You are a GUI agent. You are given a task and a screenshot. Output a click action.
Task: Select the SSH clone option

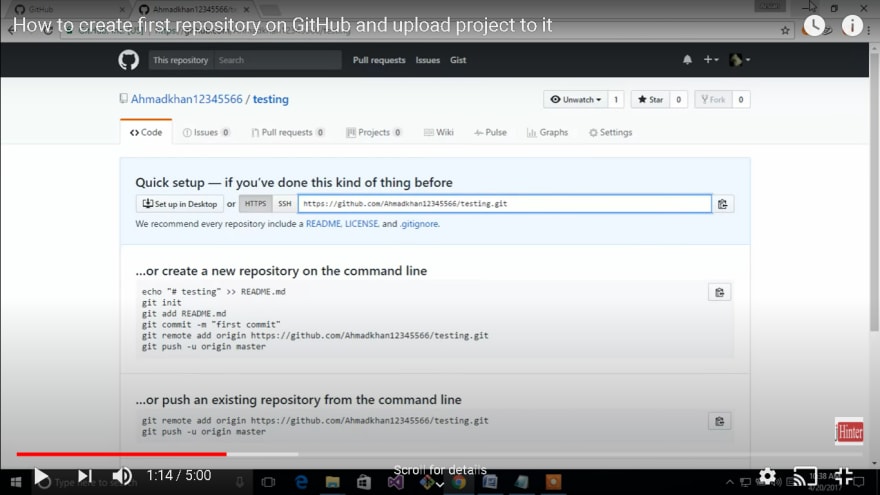285,204
